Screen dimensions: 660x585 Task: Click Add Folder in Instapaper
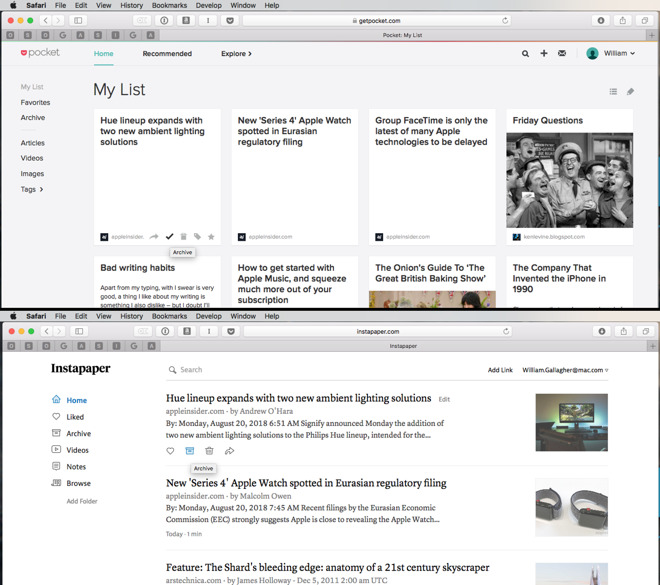(x=82, y=501)
